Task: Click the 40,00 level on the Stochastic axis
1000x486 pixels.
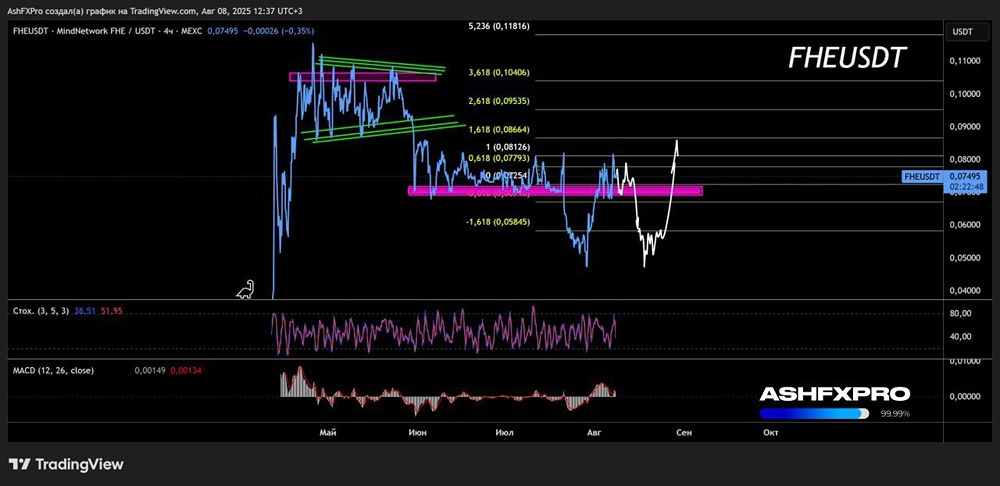Action: [x=960, y=336]
